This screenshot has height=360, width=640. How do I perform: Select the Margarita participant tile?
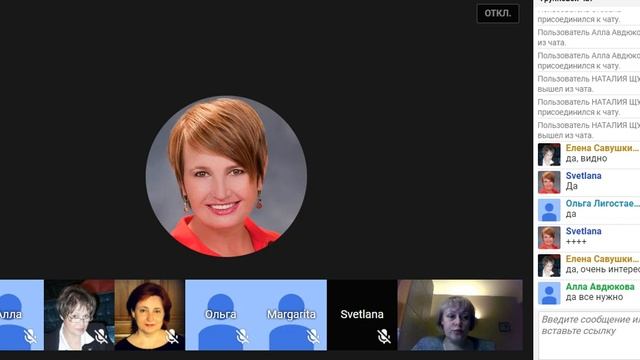(x=291, y=315)
